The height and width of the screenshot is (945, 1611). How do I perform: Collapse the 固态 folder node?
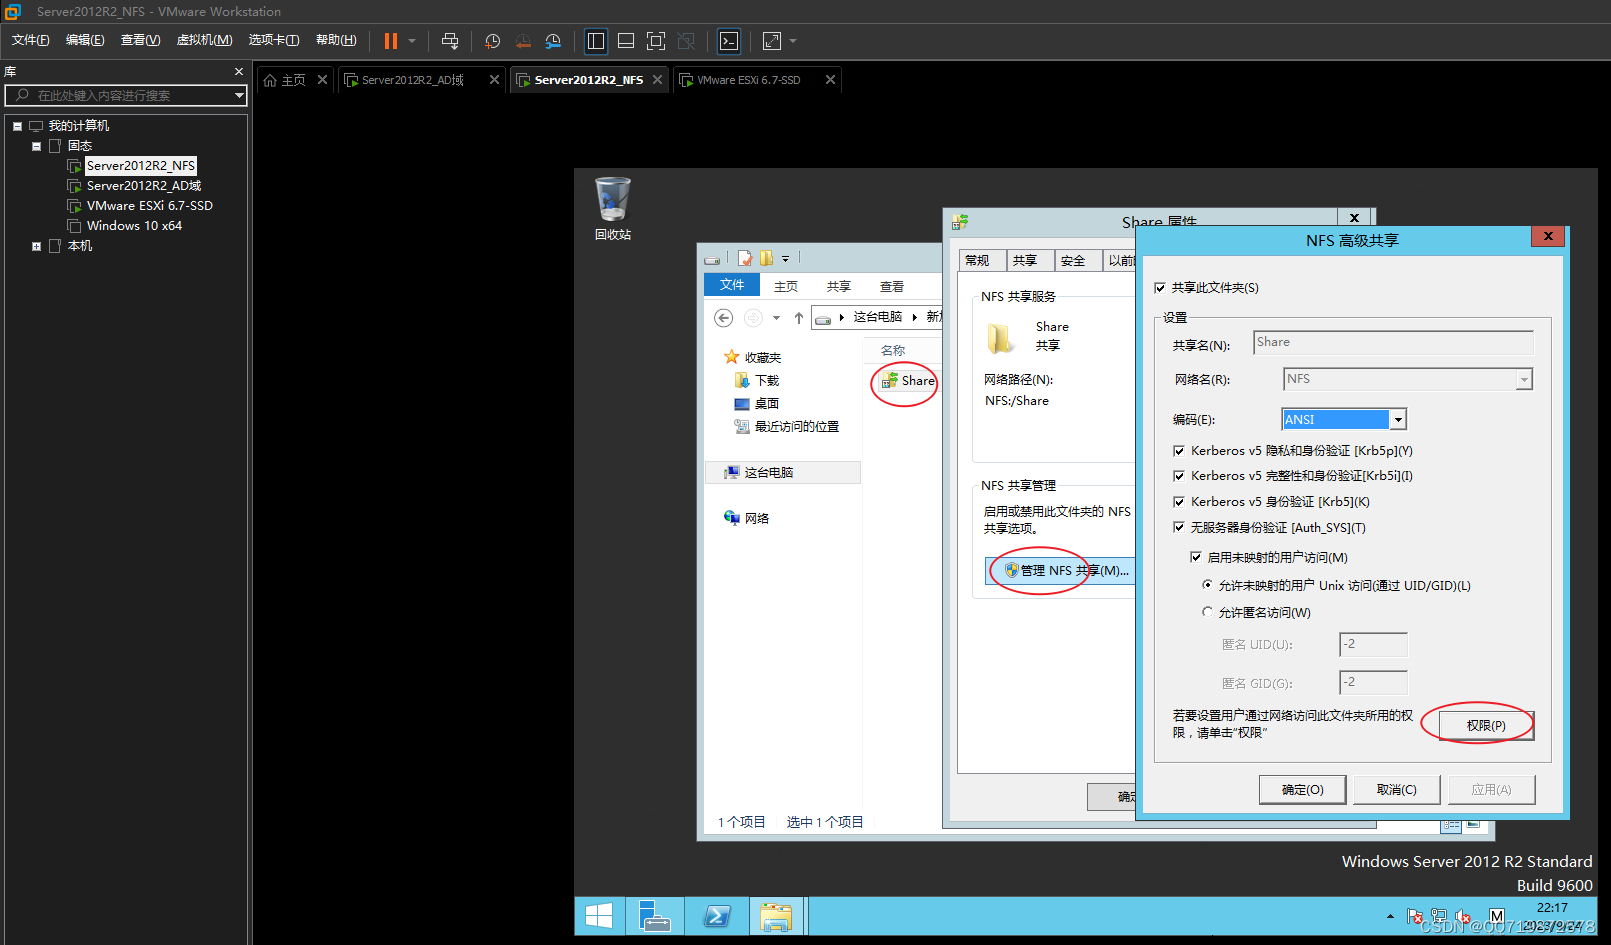coord(36,146)
